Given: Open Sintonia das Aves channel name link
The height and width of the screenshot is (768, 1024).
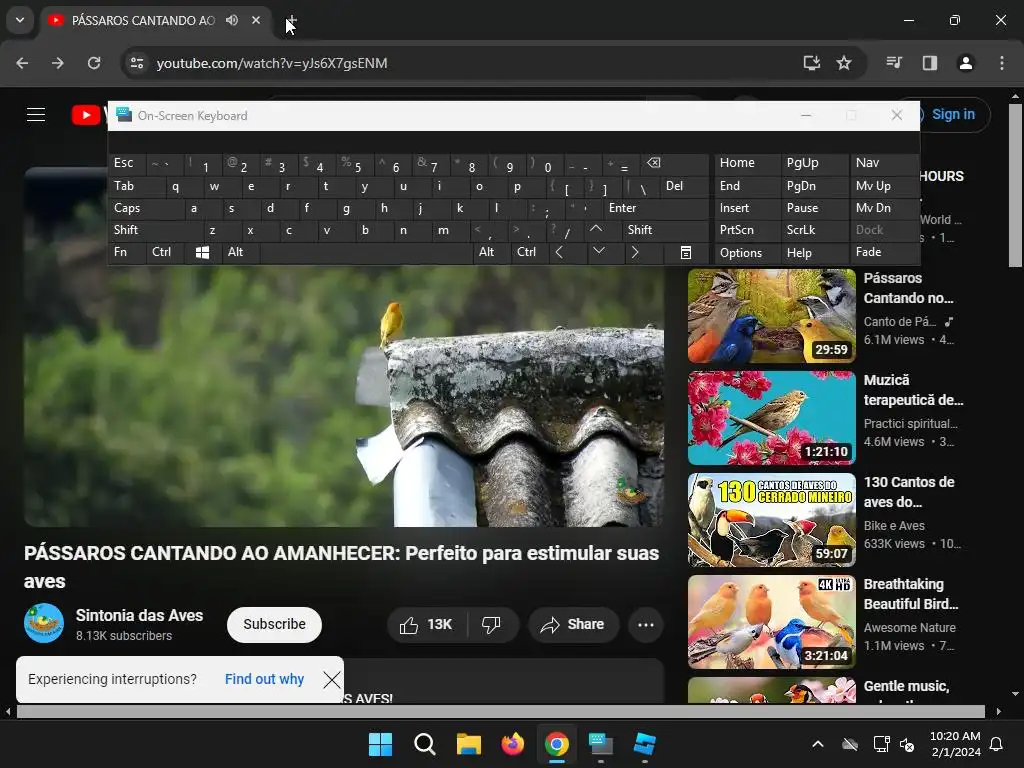Looking at the screenshot, I should tap(139, 615).
